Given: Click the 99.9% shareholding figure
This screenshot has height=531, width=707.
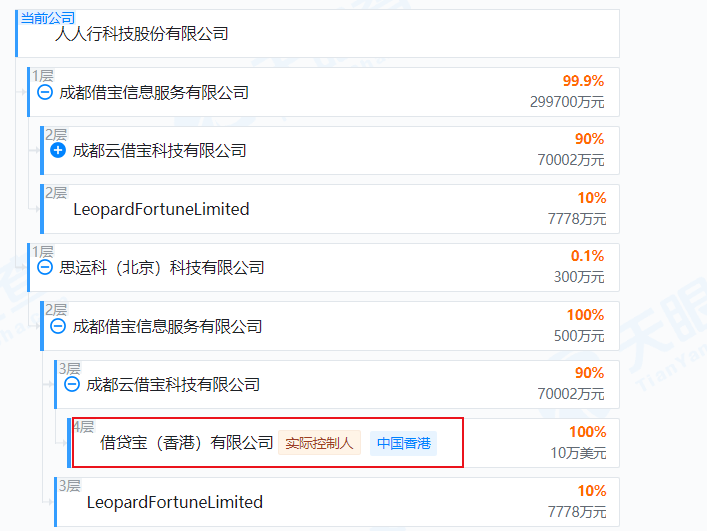Looking at the screenshot, I should (x=583, y=81).
